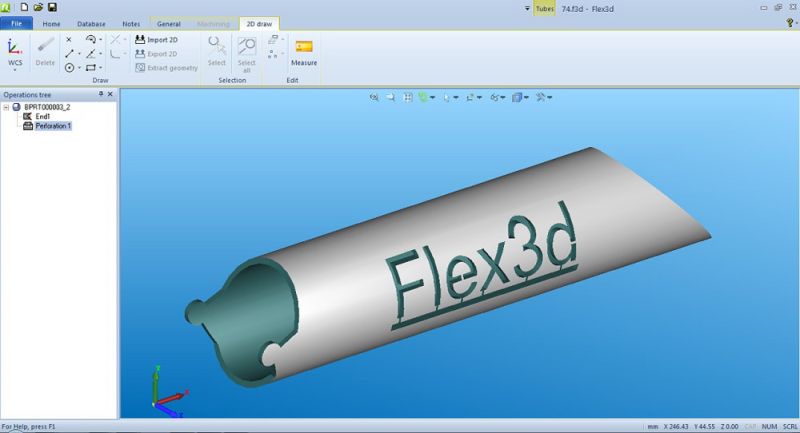Viewport: 800px width, 433px height.
Task: Close the Operations tree panel
Action: coord(111,94)
